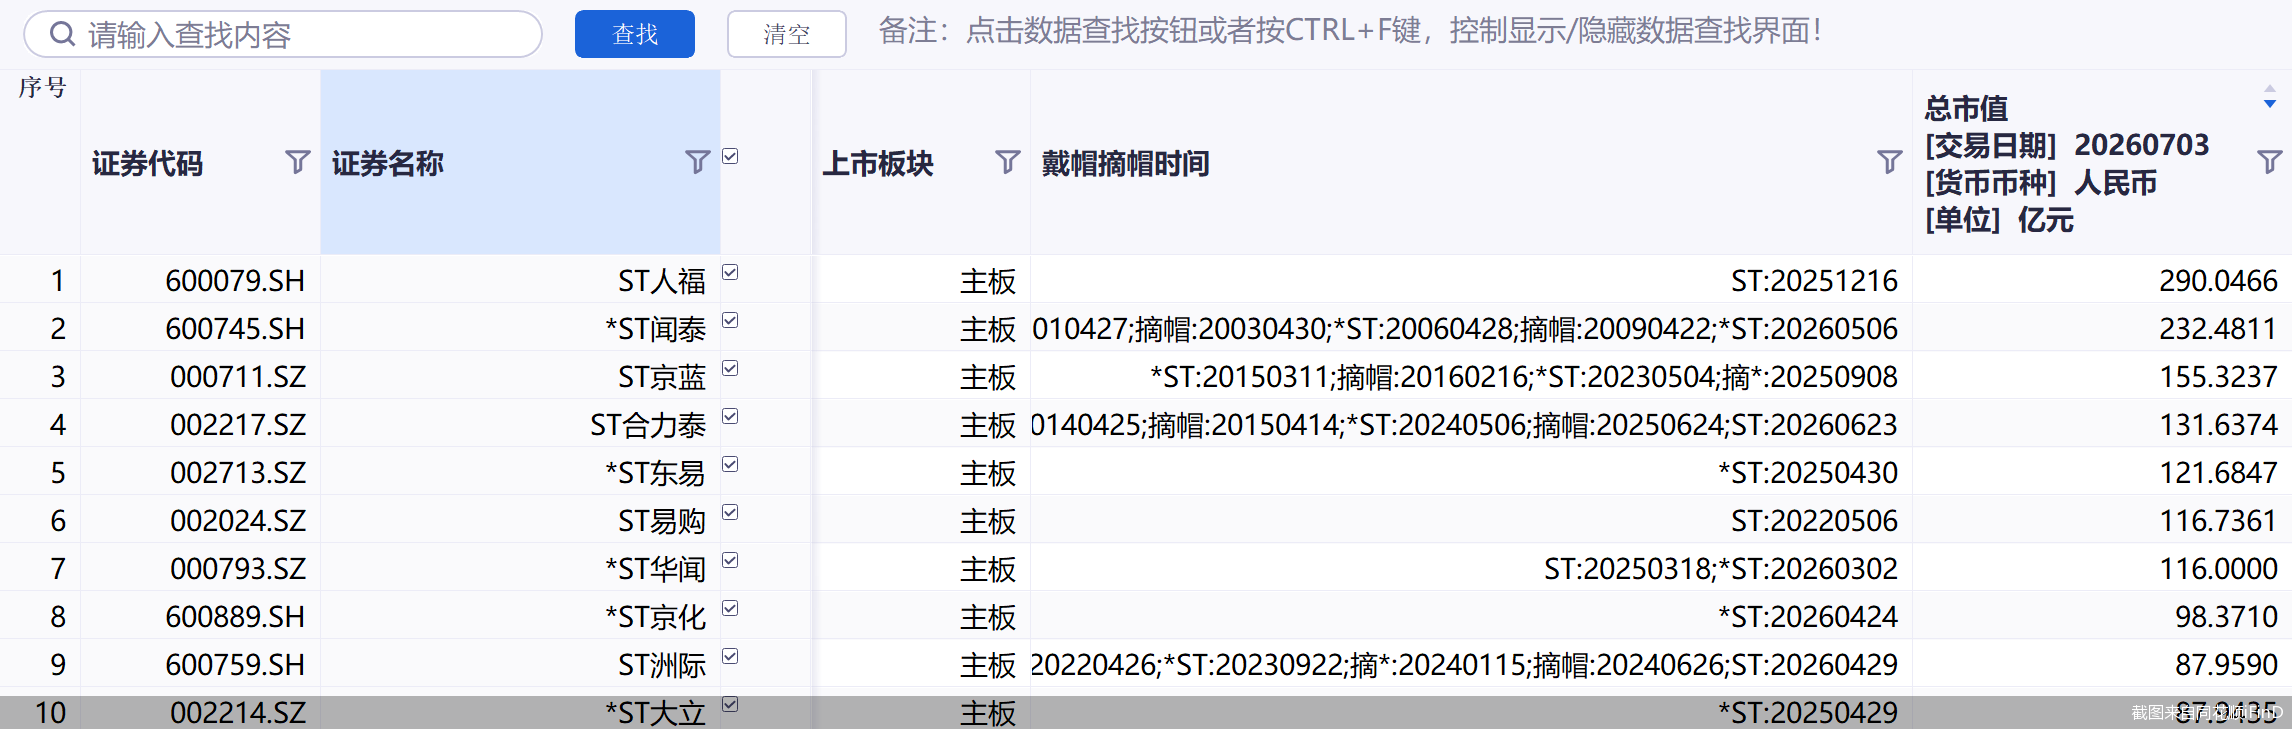Toggle checkbox for *ST华闻 row
Viewport: 2292px width, 729px height.
pos(730,560)
